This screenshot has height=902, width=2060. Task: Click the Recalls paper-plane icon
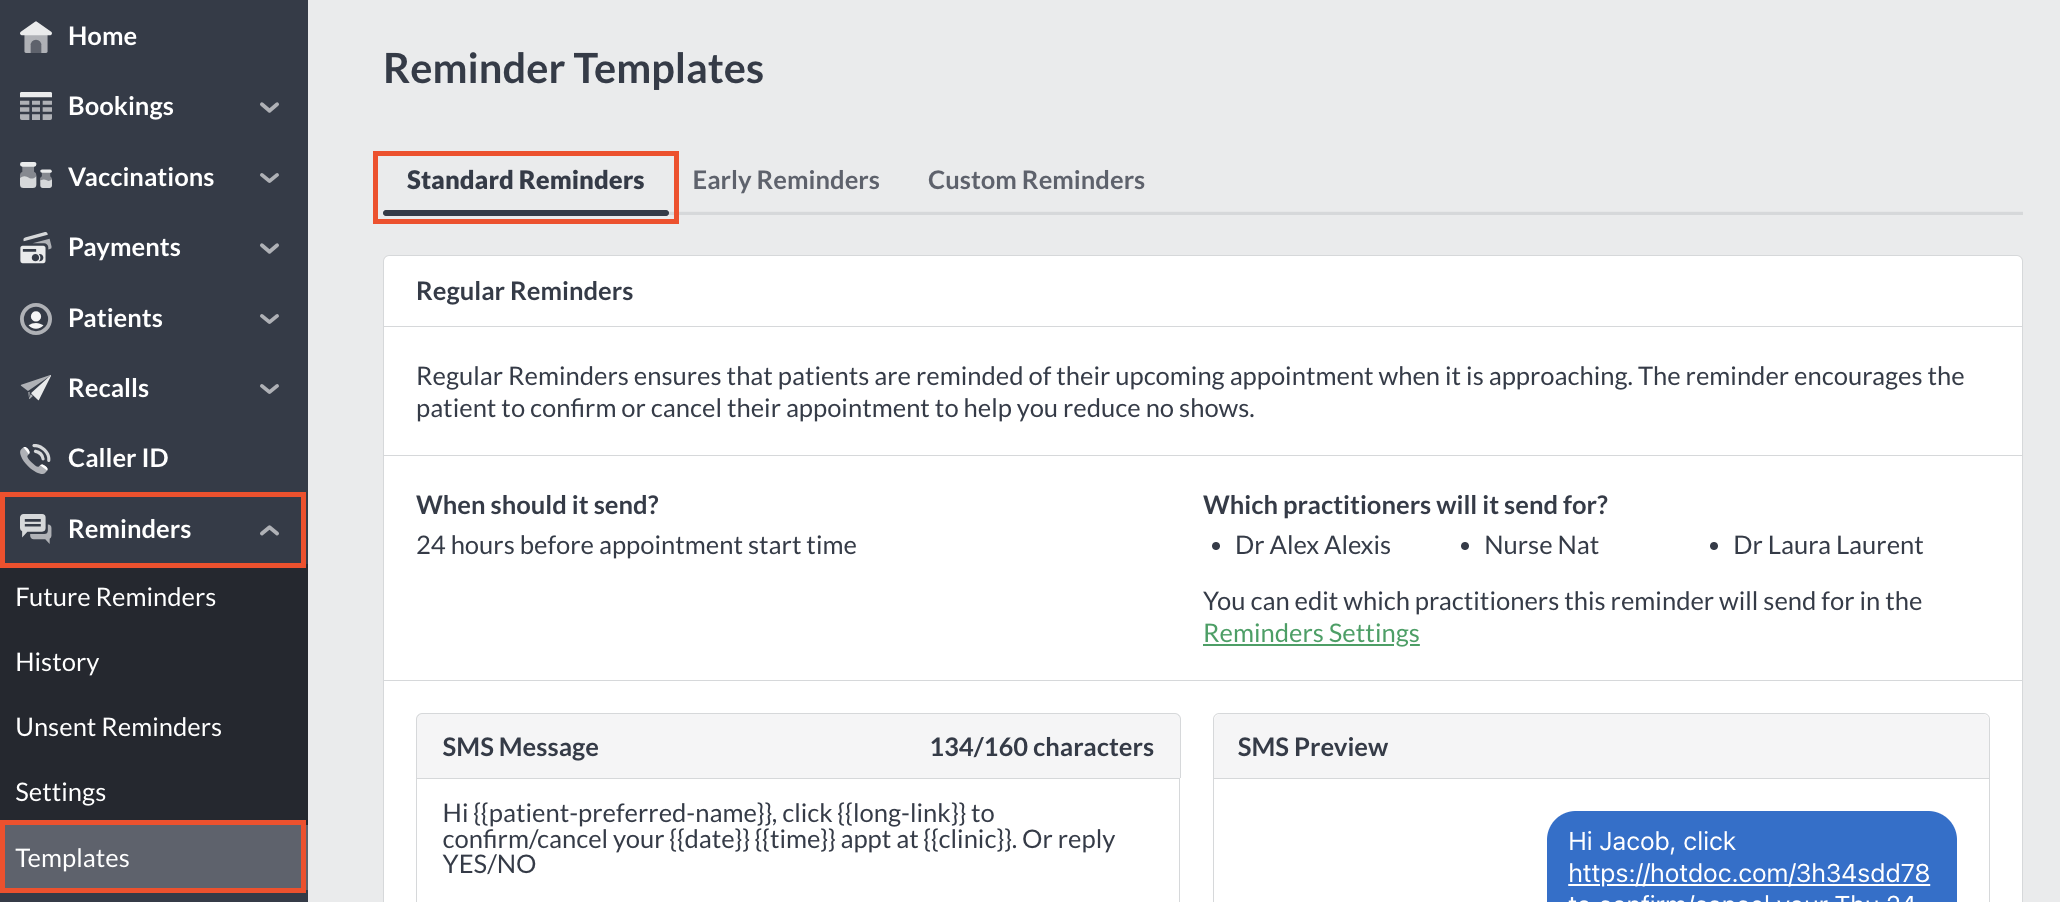tap(35, 388)
